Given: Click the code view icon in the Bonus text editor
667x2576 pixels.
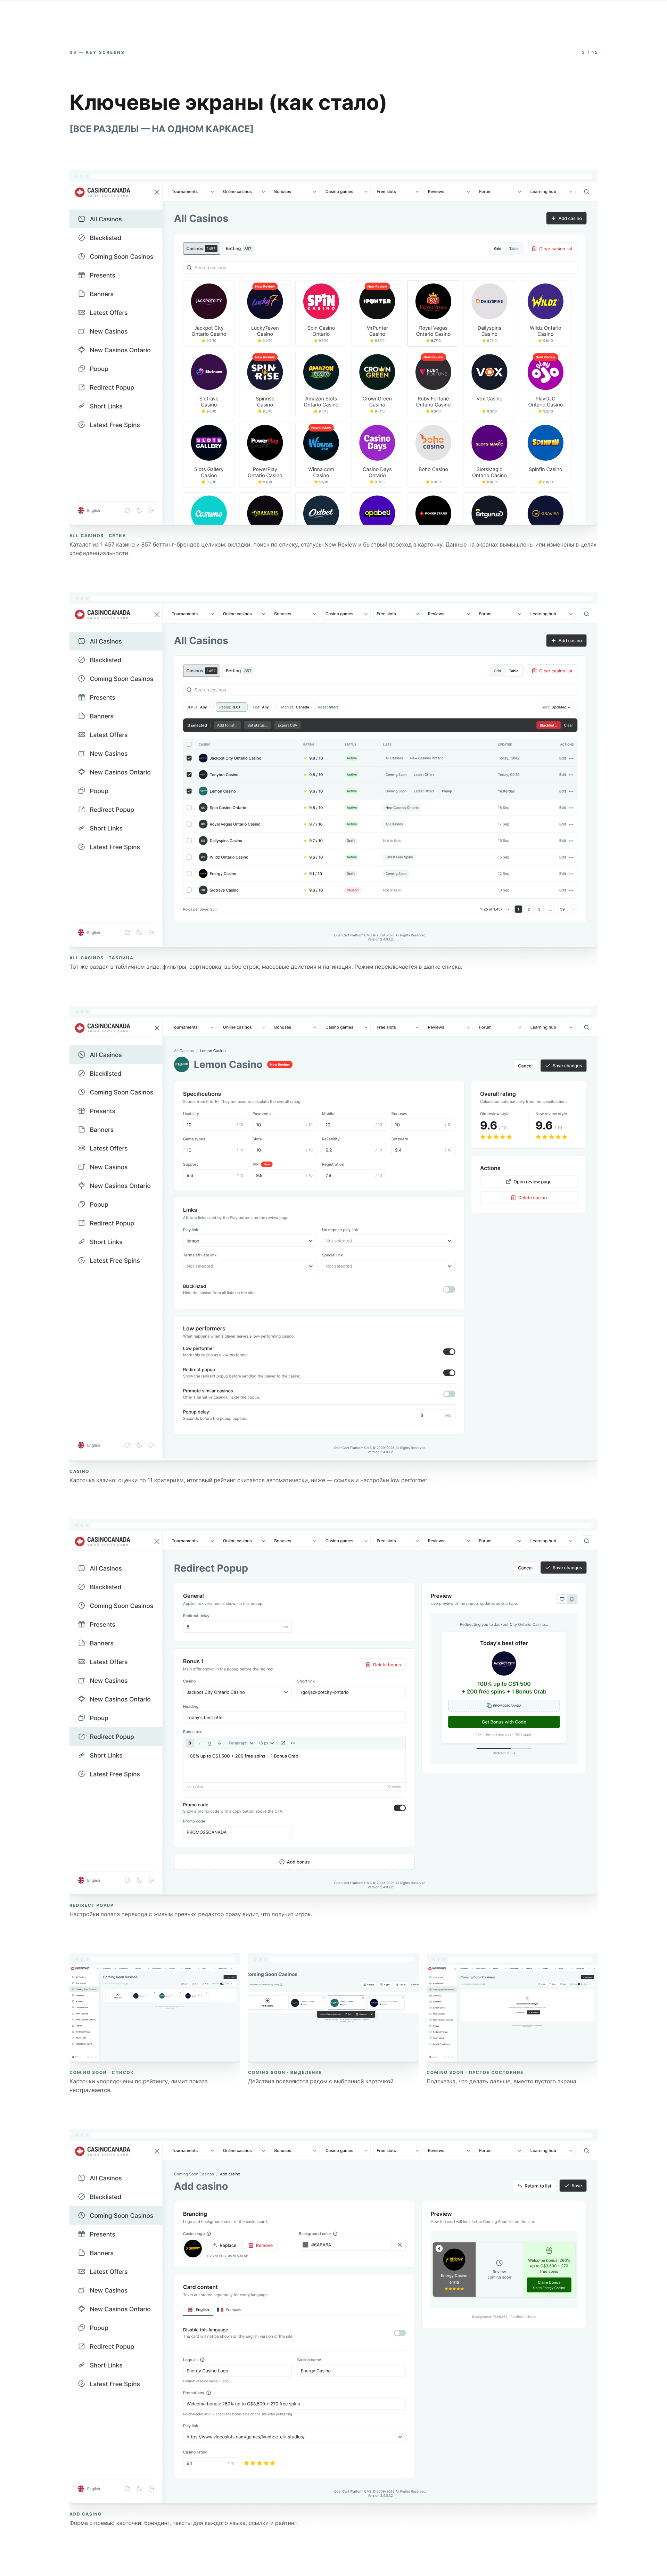Looking at the screenshot, I should coord(293,1743).
